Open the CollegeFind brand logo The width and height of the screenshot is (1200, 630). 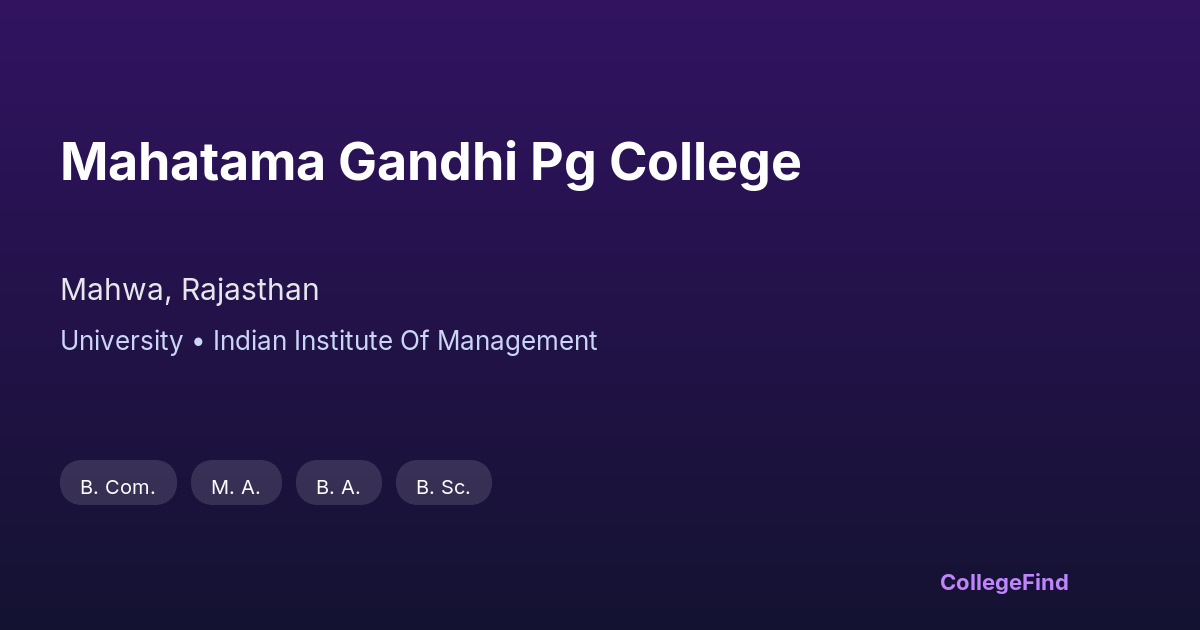(1004, 582)
